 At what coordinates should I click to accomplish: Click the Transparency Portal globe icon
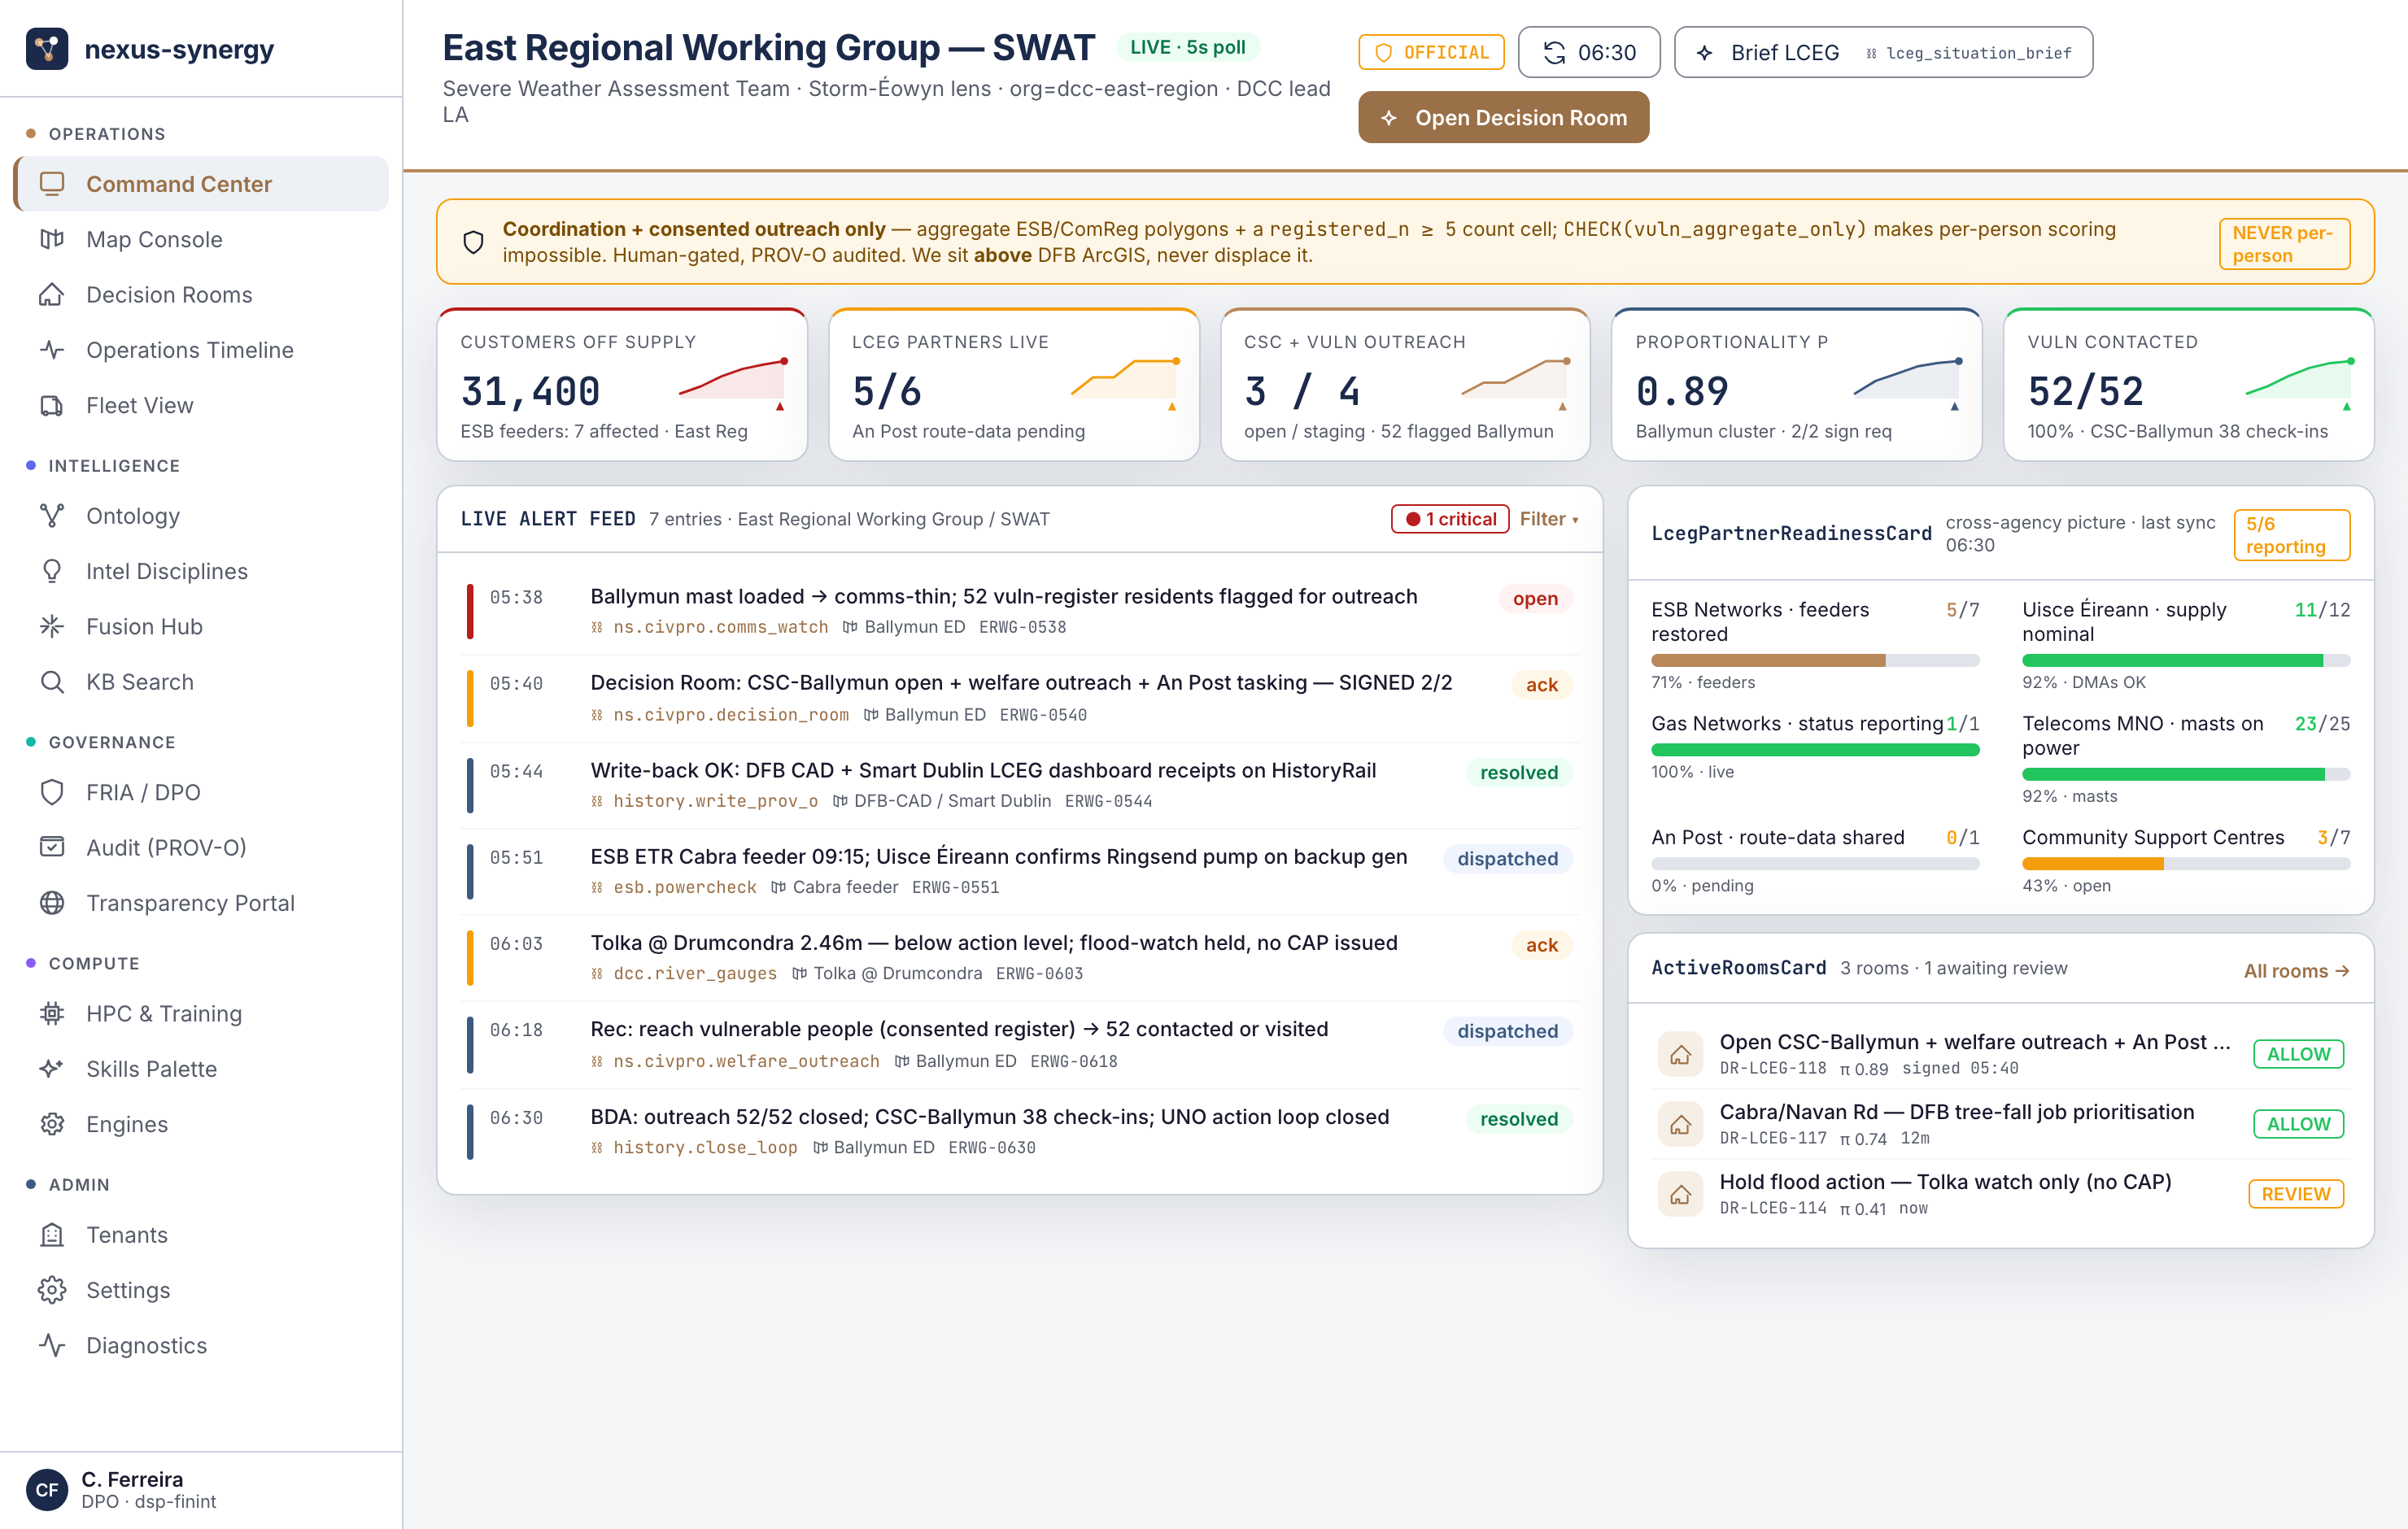point(52,902)
